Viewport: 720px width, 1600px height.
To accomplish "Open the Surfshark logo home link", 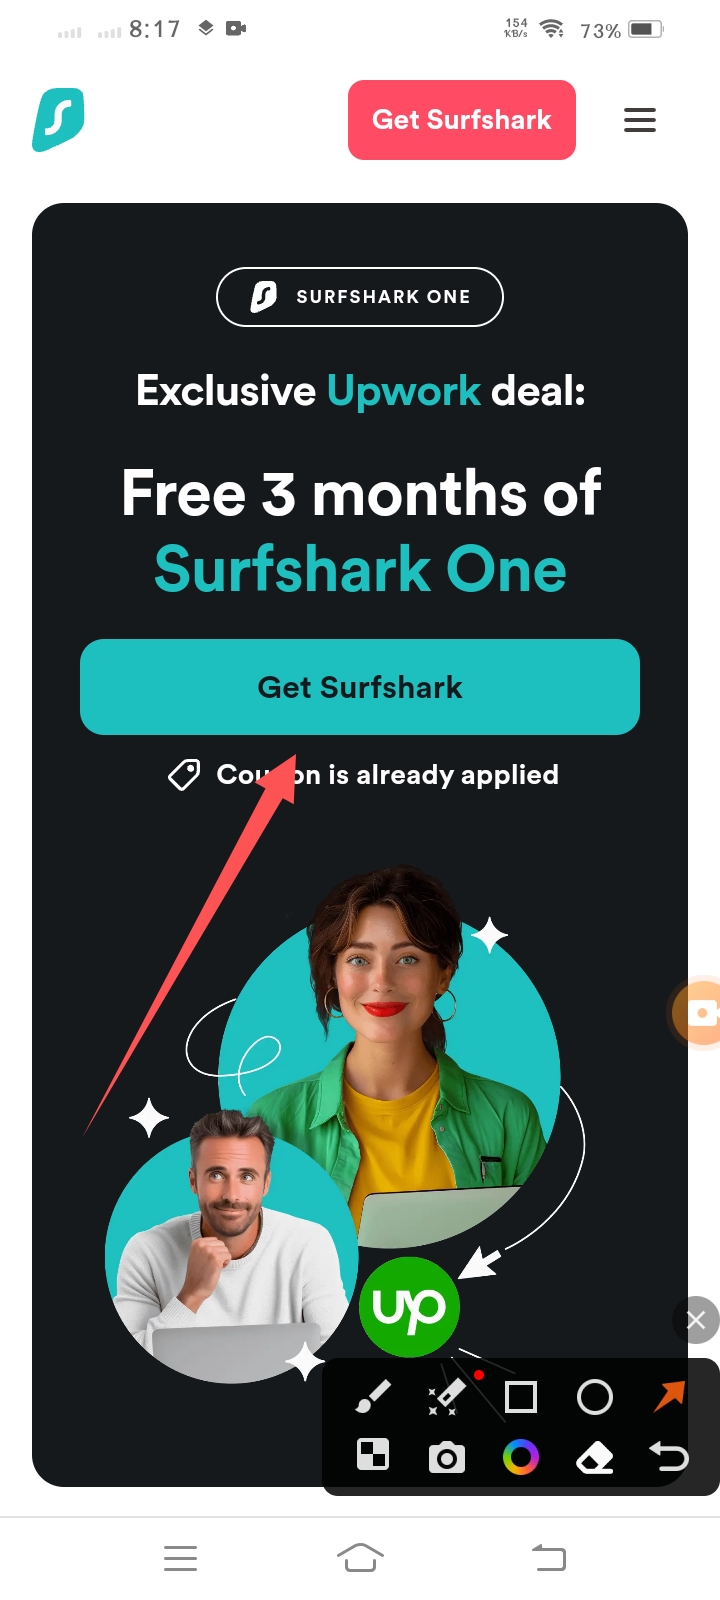I will (x=58, y=120).
